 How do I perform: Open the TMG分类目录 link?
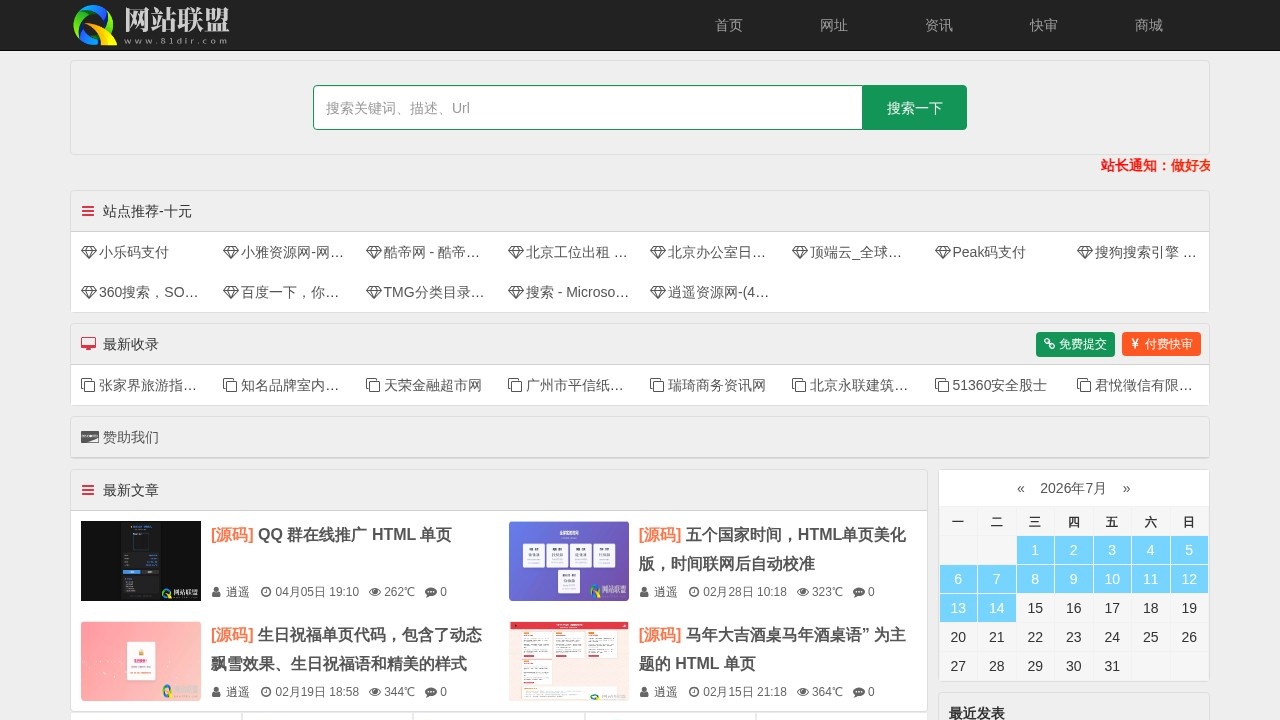(x=425, y=292)
